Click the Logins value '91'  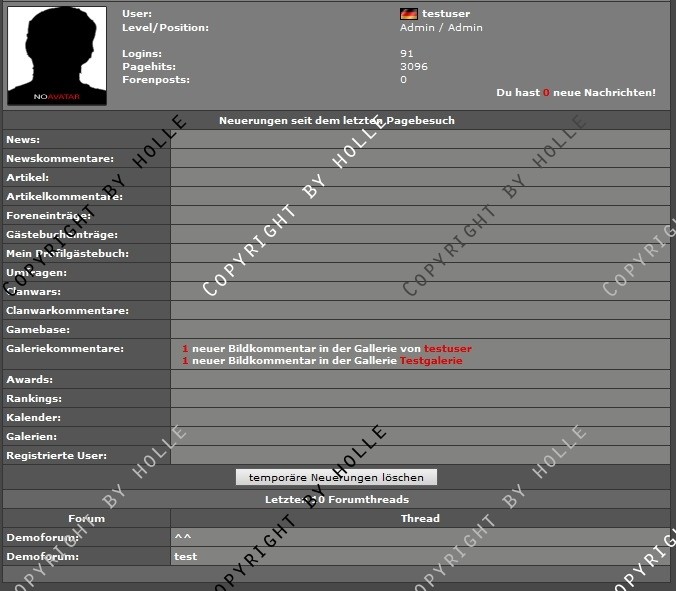coord(407,53)
